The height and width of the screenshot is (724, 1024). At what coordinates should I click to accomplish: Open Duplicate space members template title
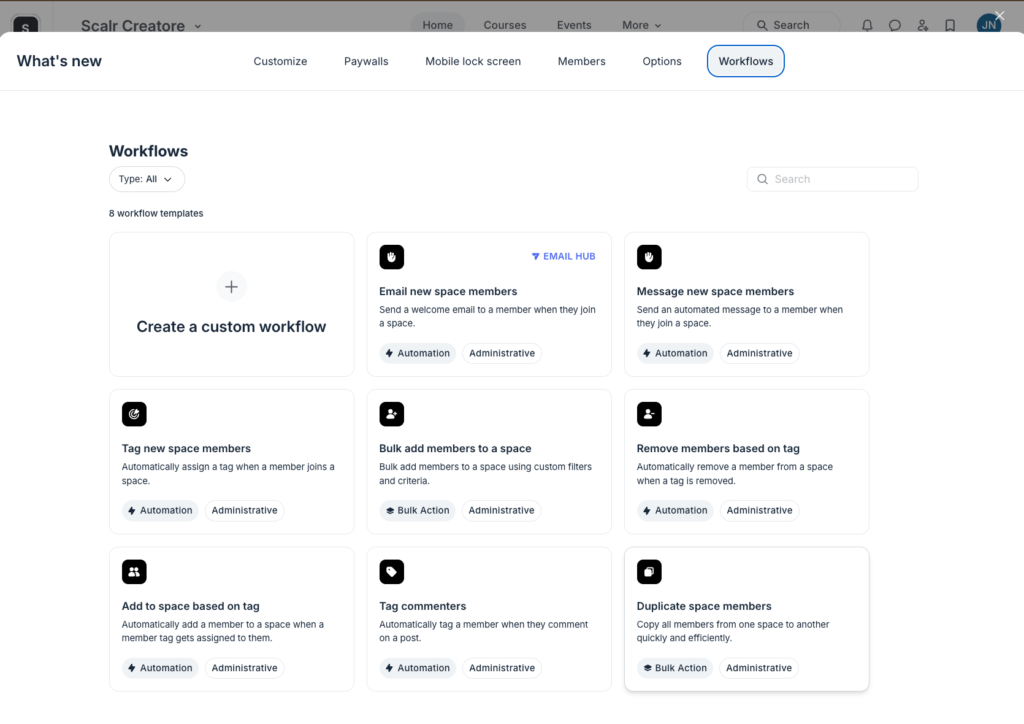(x=704, y=606)
